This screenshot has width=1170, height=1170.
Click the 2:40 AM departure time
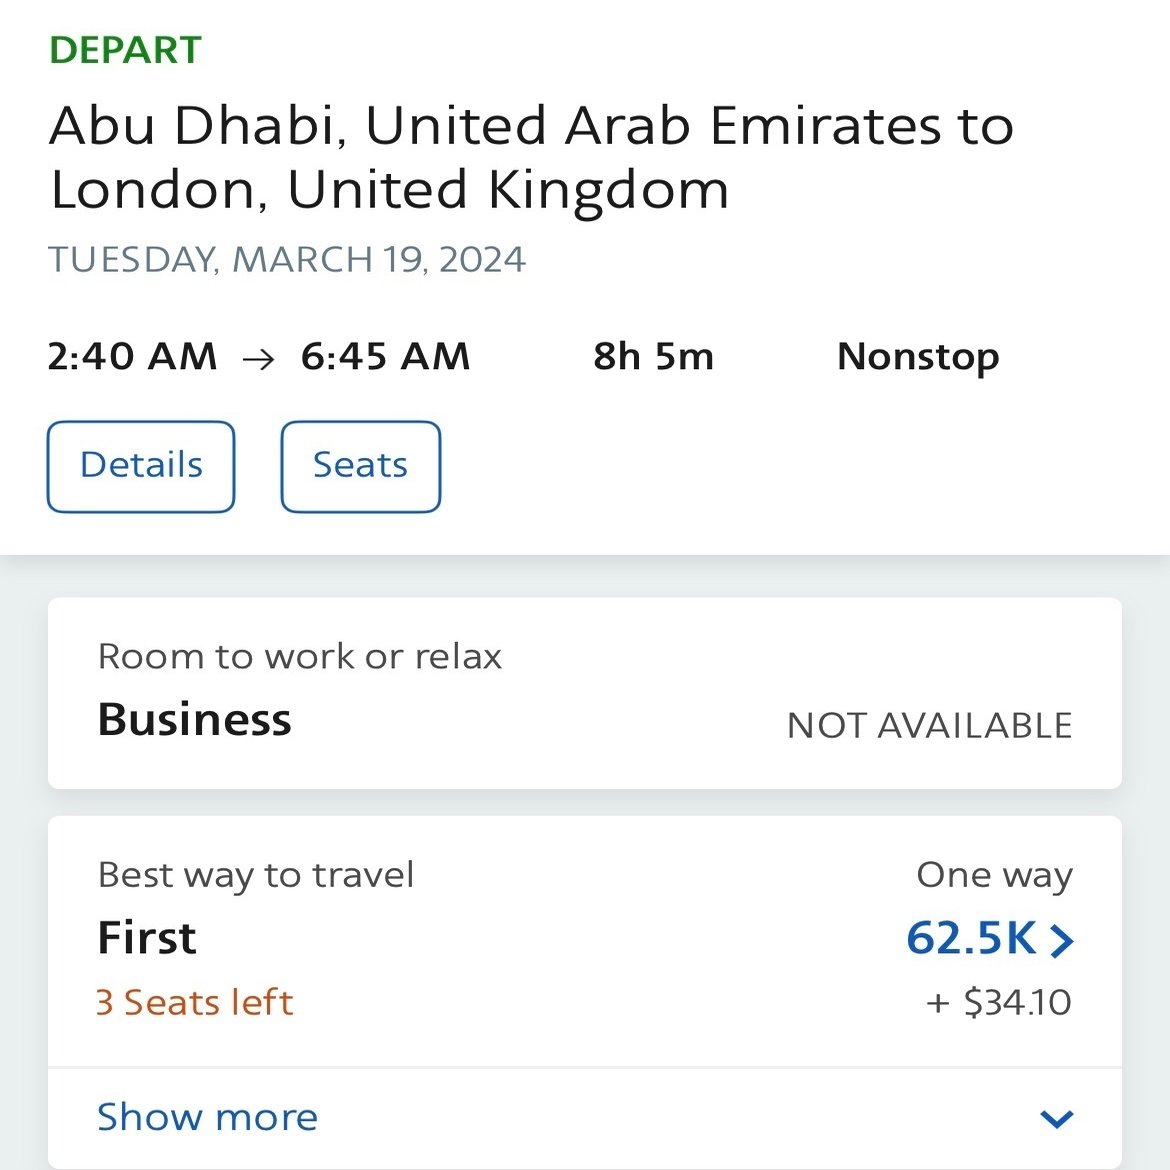(132, 356)
